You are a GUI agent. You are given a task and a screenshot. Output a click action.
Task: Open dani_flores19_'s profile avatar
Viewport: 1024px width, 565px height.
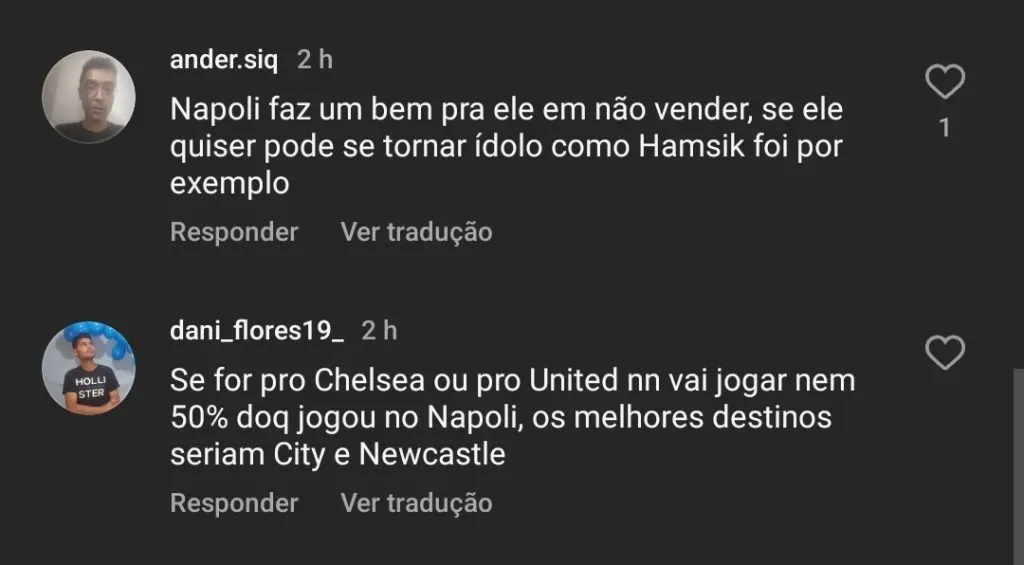point(88,368)
